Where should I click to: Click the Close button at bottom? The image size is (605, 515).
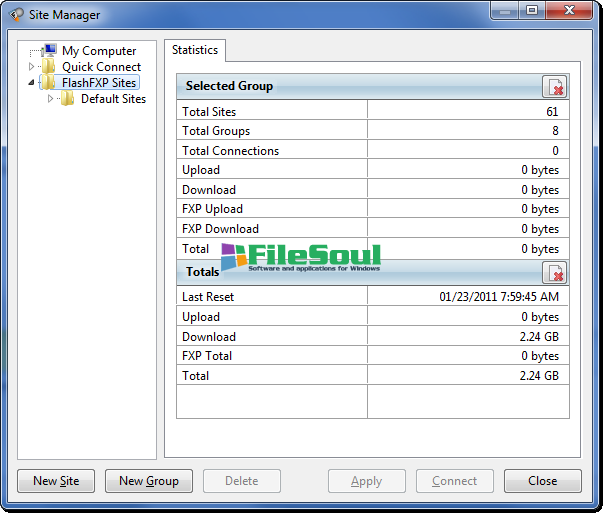point(542,481)
